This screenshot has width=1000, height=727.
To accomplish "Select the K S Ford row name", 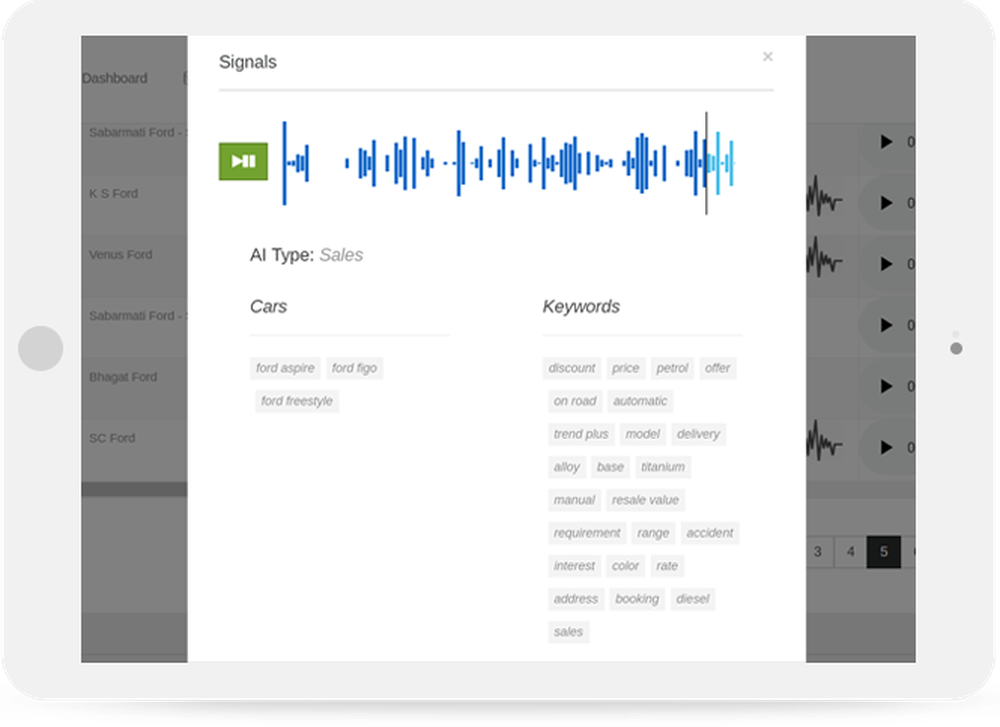I will click(x=114, y=194).
